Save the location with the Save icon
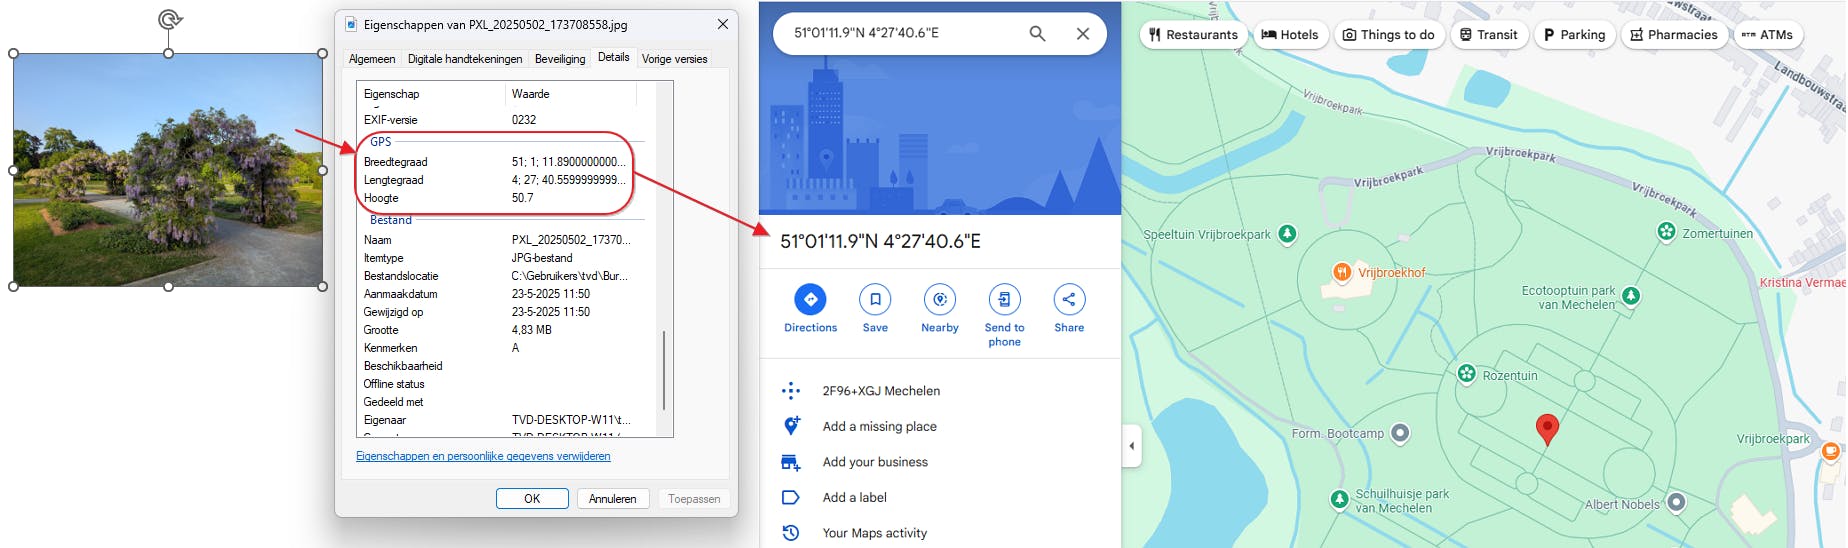 click(x=875, y=299)
